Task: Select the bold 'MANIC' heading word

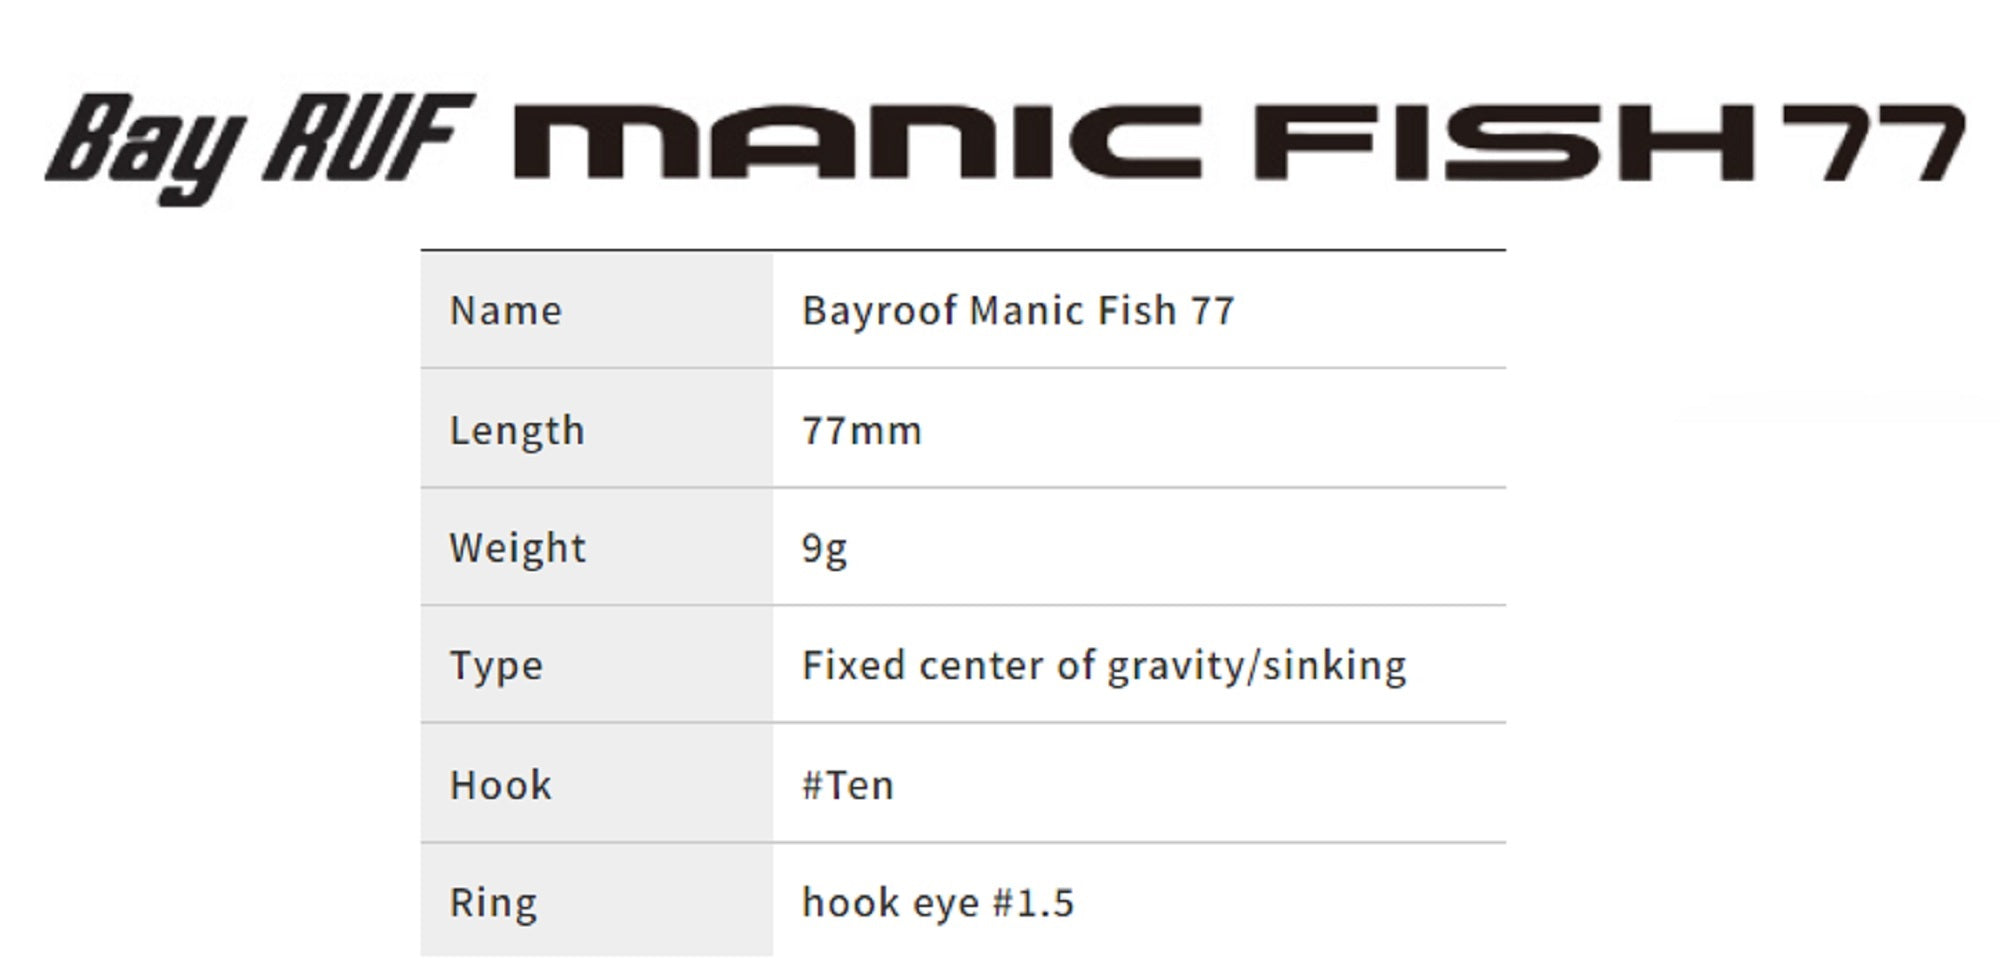Action: click(x=857, y=142)
